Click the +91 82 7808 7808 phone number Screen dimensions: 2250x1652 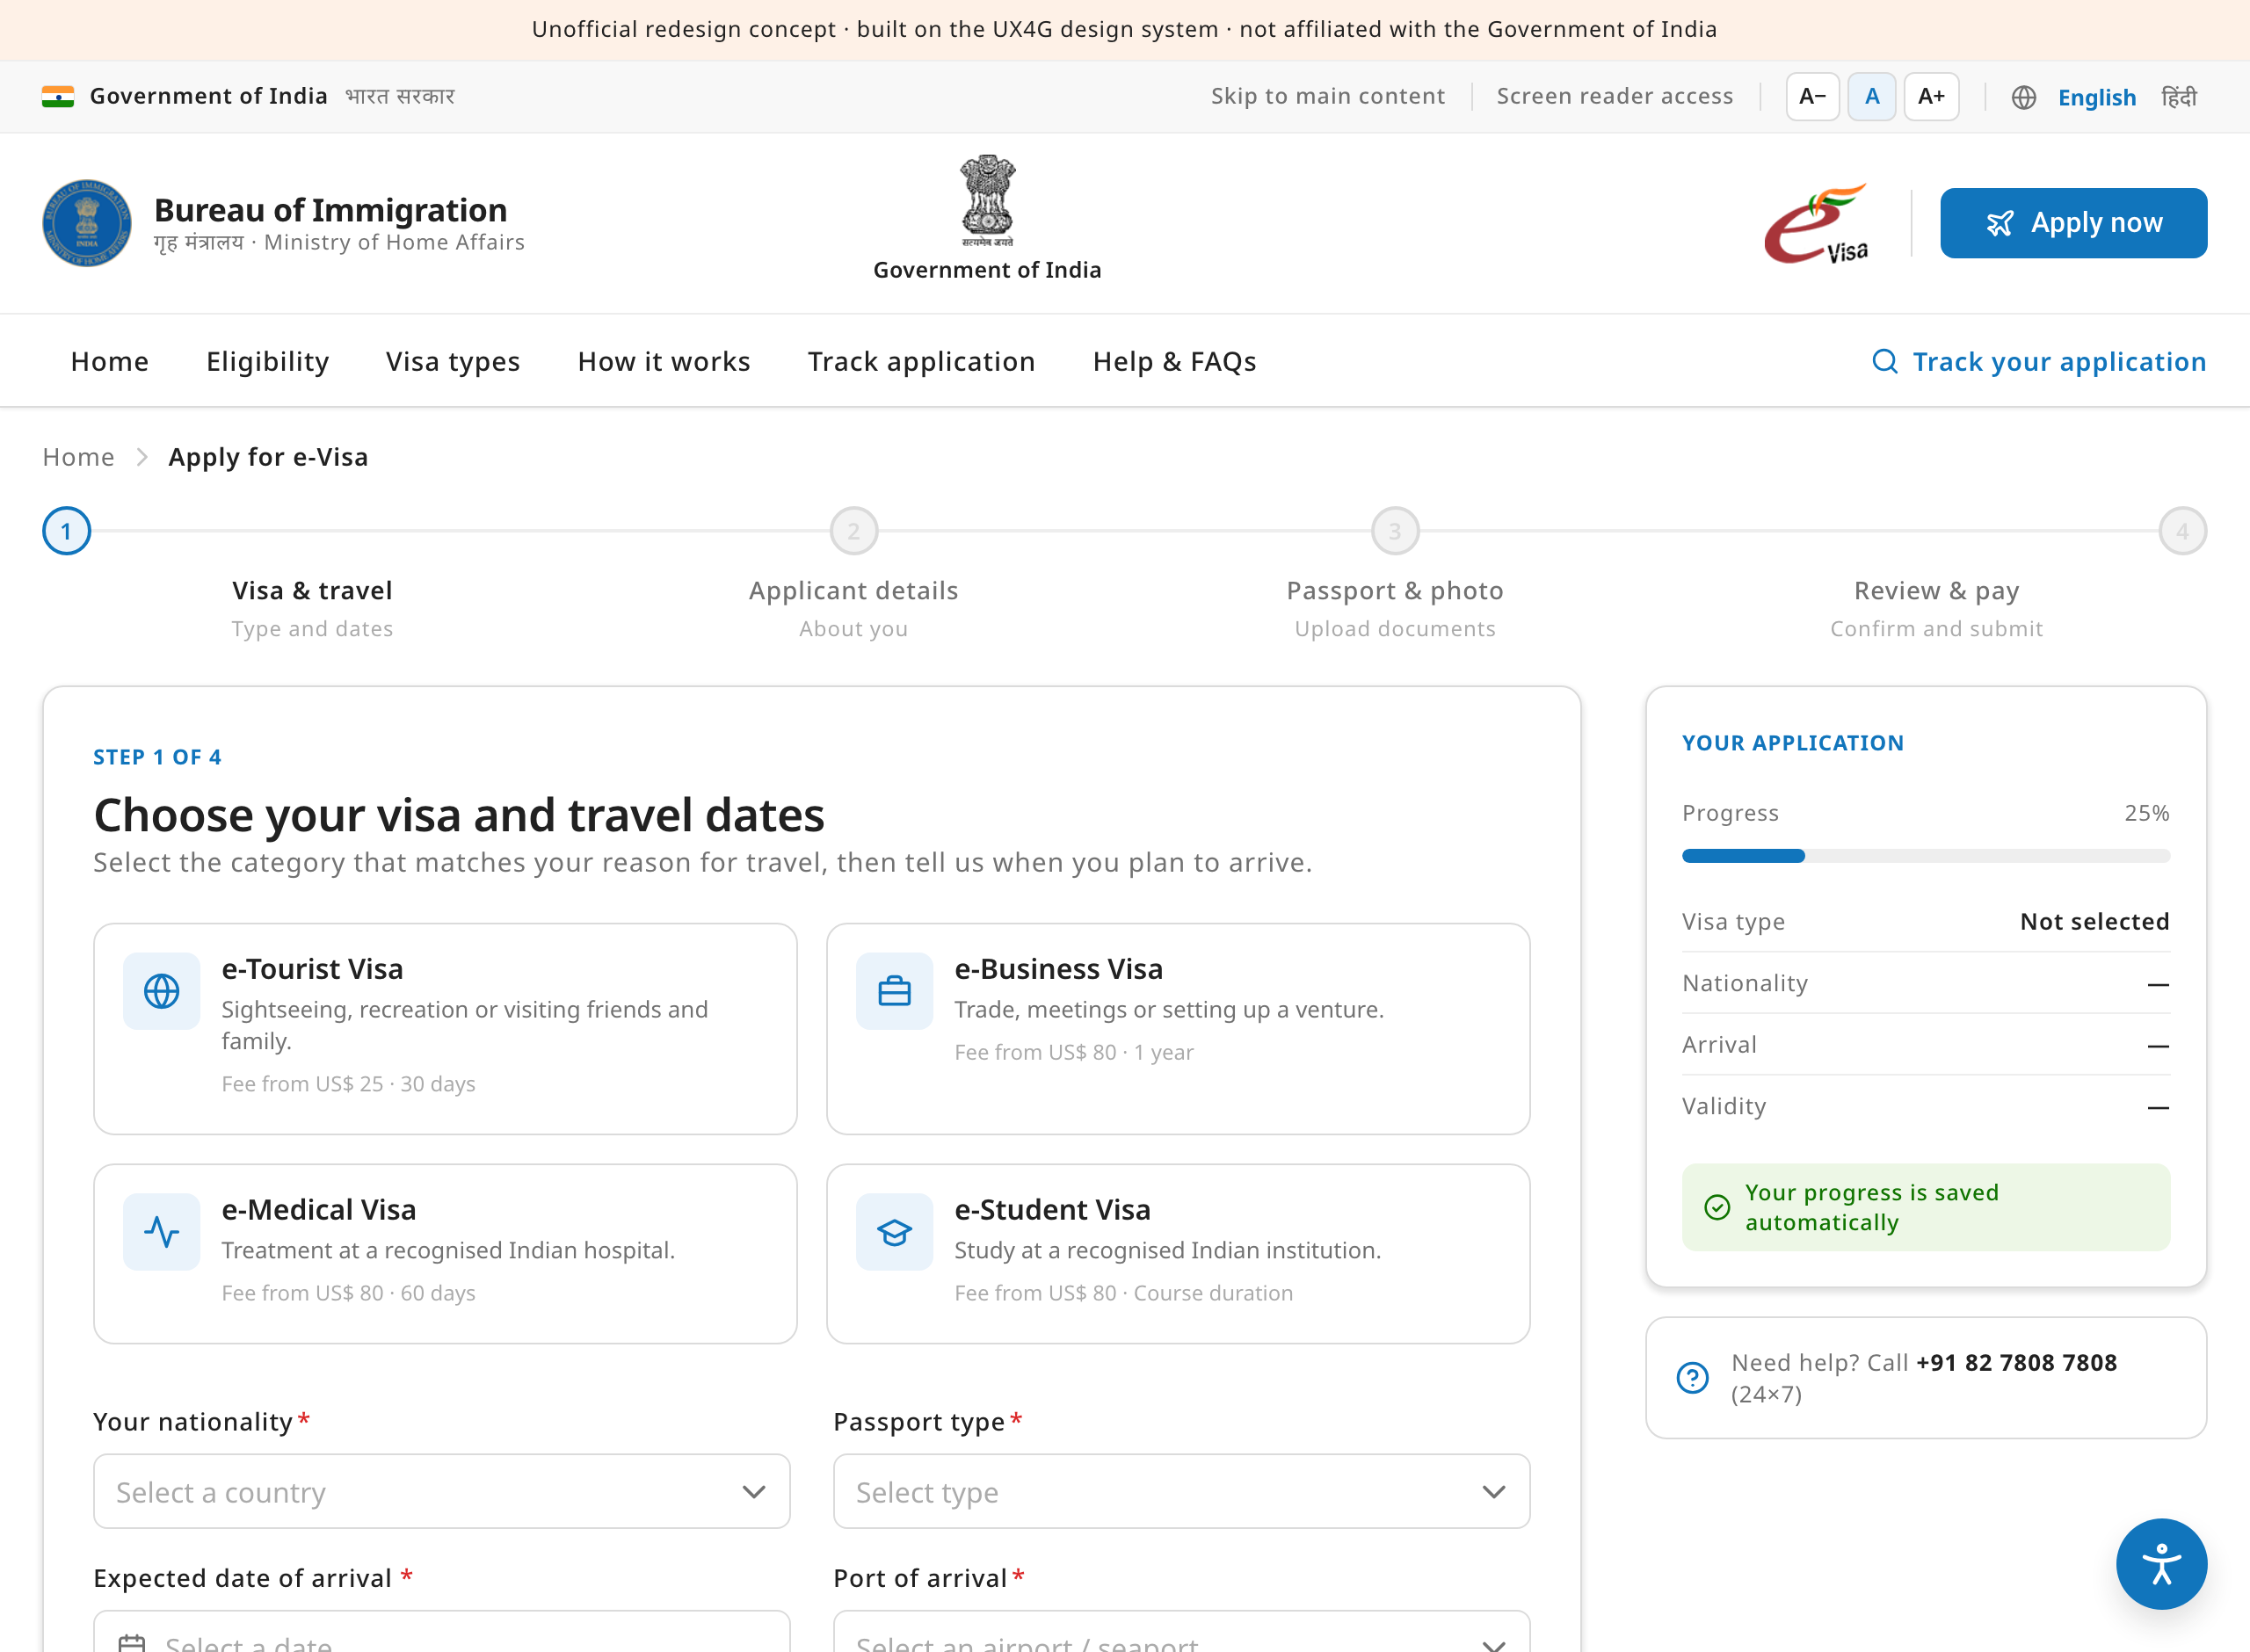pos(2016,1362)
